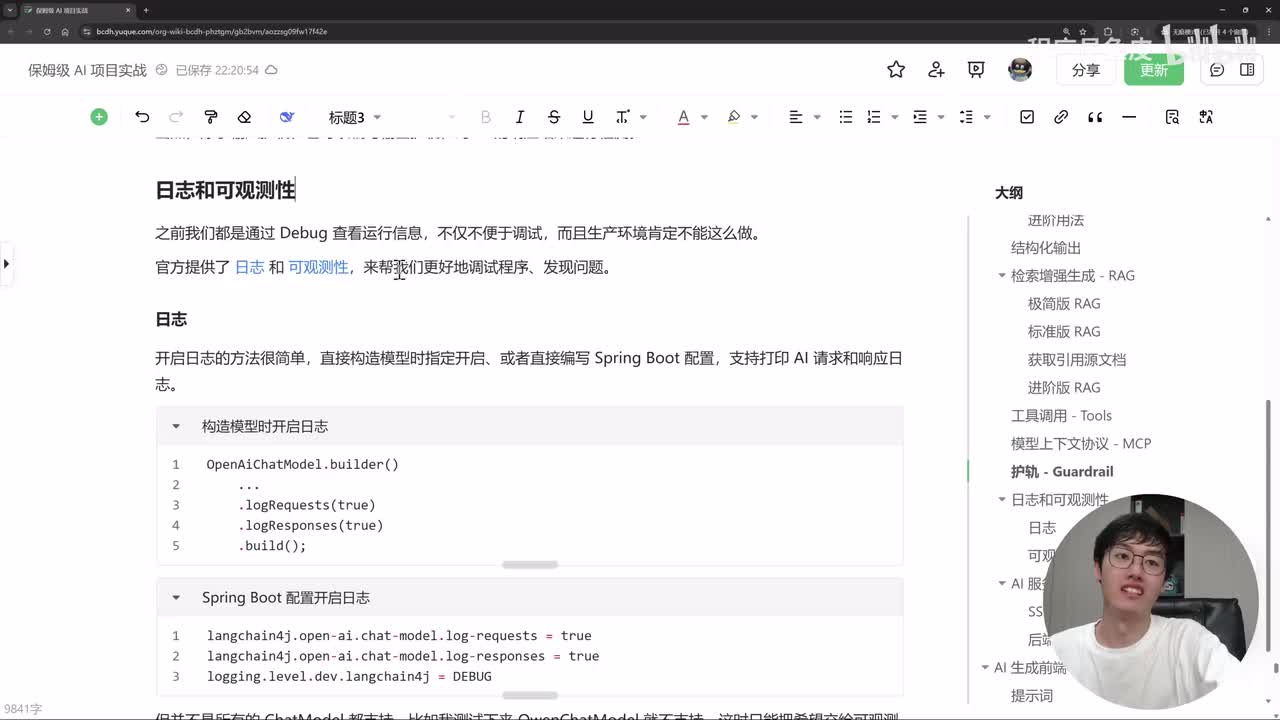
Task: Star this document as favorite
Action: [x=896, y=69]
